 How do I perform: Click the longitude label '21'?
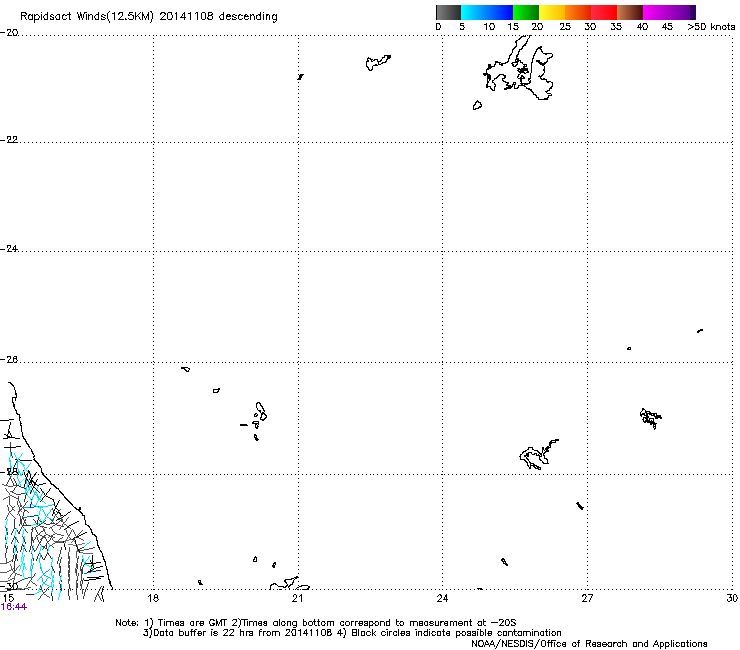click(x=297, y=598)
